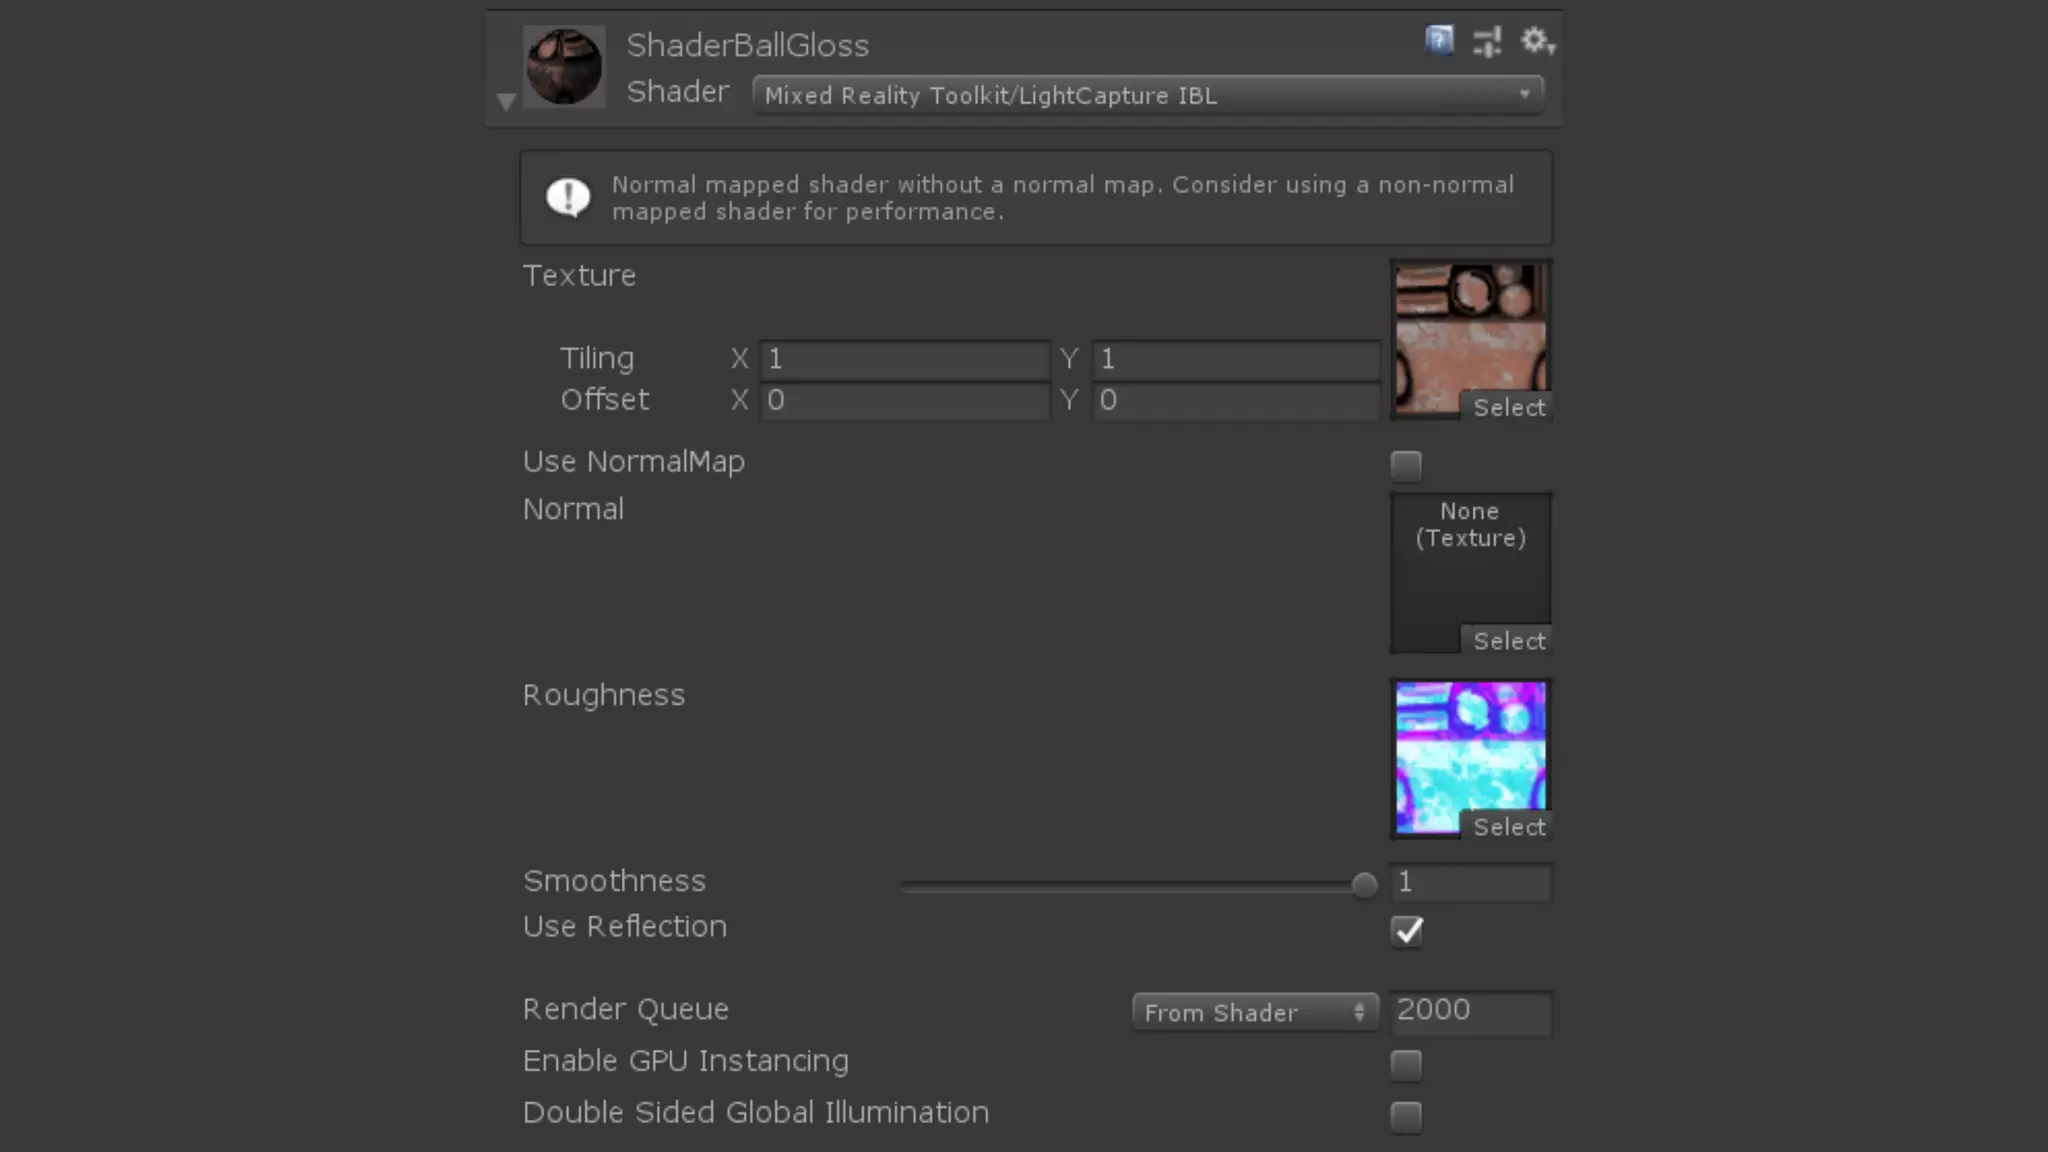Viewport: 2048px width, 1152px height.
Task: Click the preset selector sliders icon
Action: (1487, 42)
